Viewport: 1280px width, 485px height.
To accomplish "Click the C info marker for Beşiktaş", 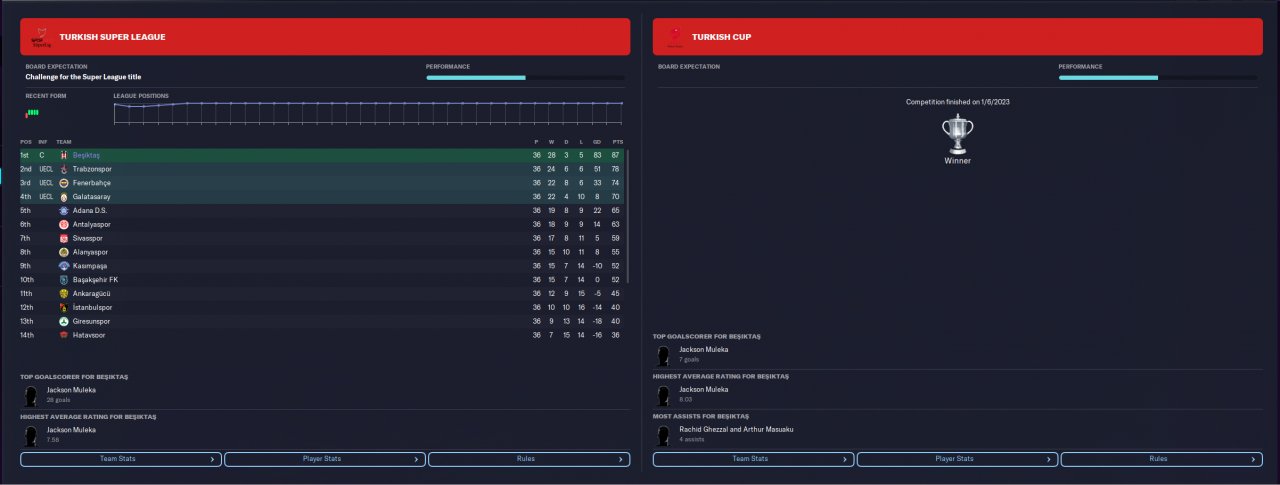I will (x=42, y=156).
